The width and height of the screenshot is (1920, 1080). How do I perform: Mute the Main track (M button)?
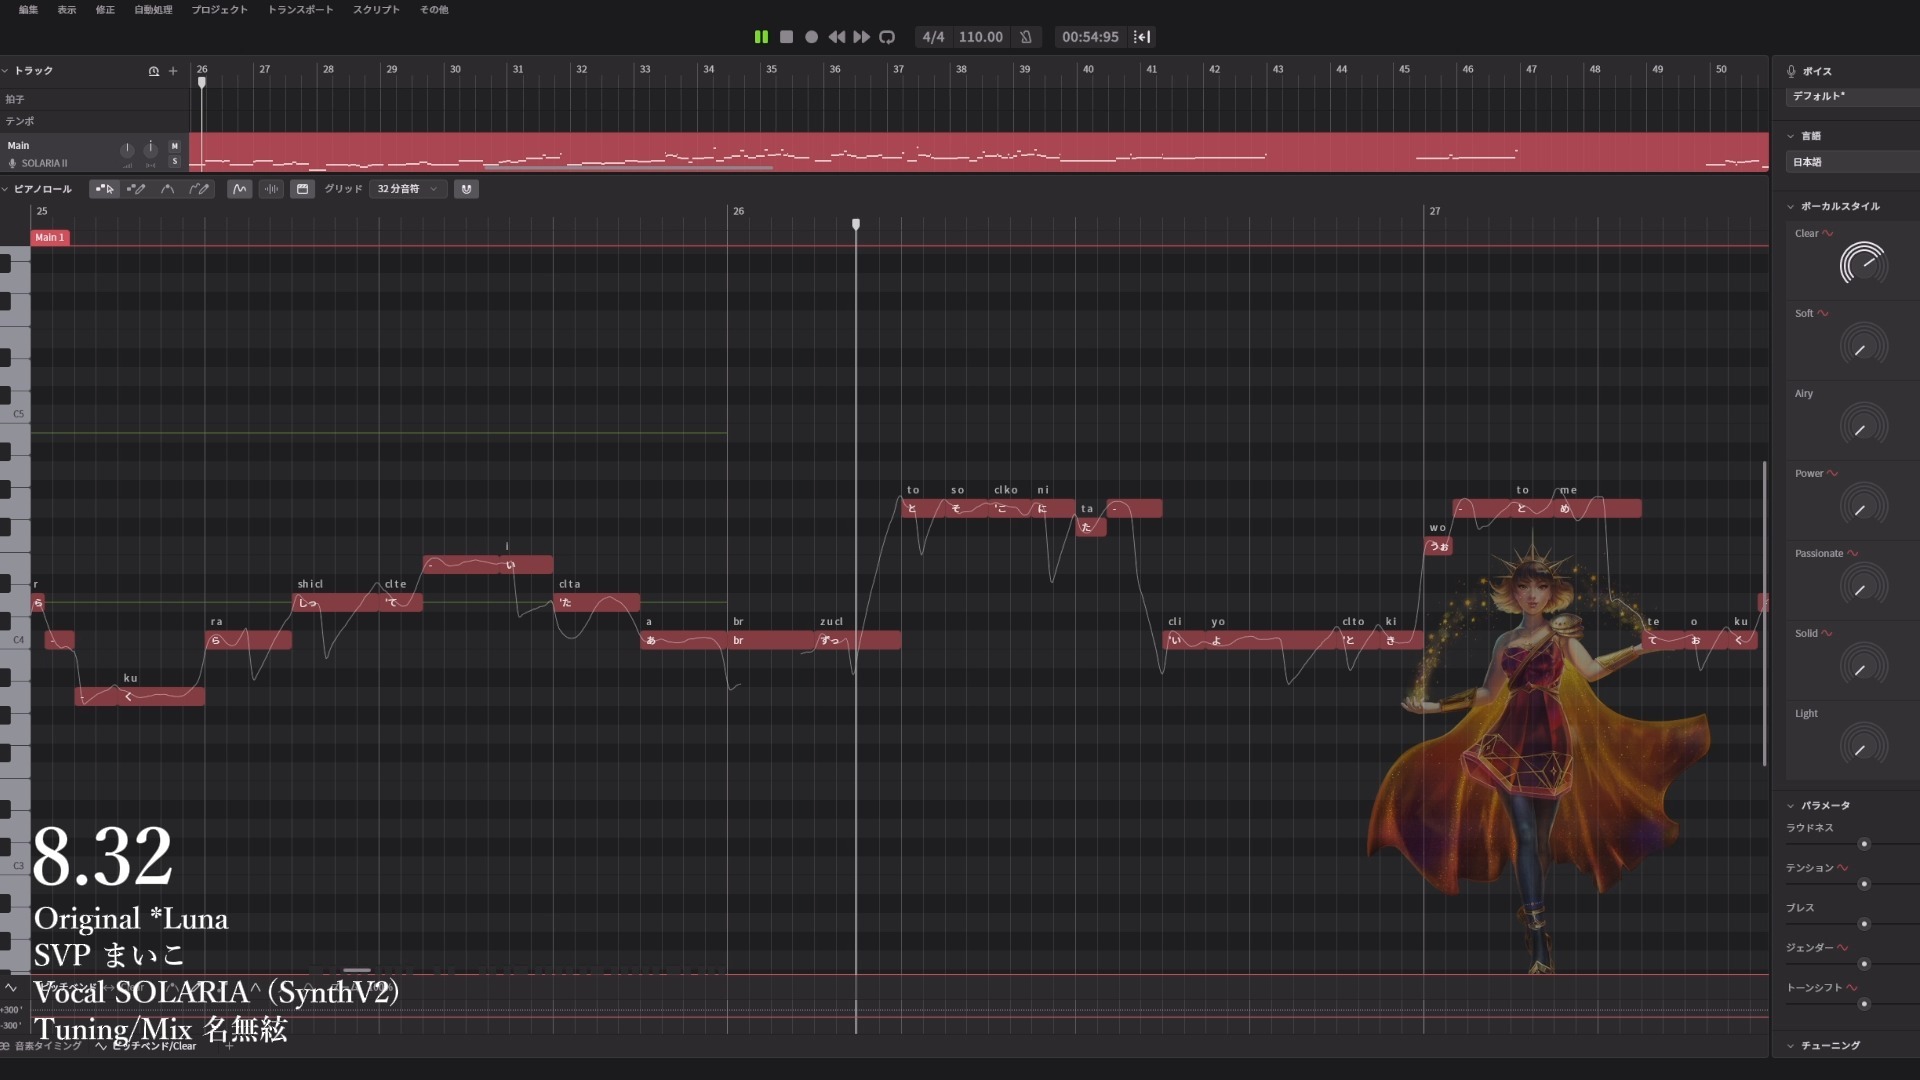[x=175, y=146]
